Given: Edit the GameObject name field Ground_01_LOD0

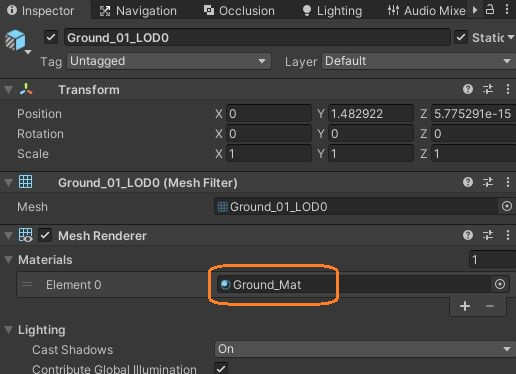Looking at the screenshot, I should point(257,37).
